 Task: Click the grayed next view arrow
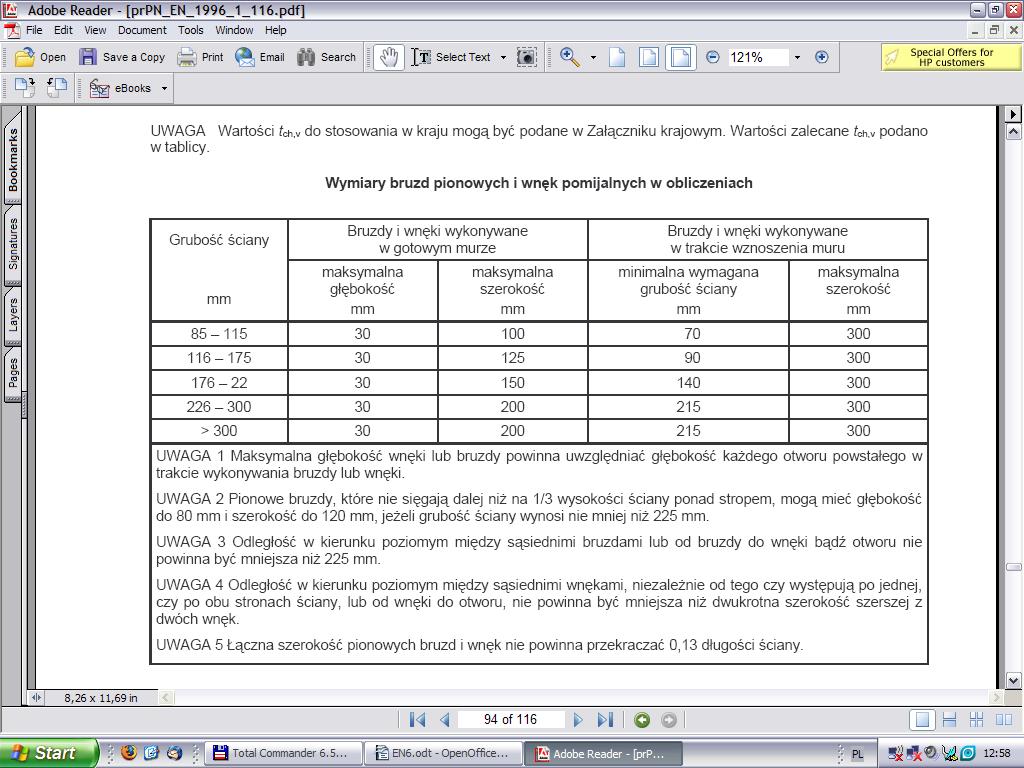pos(669,720)
